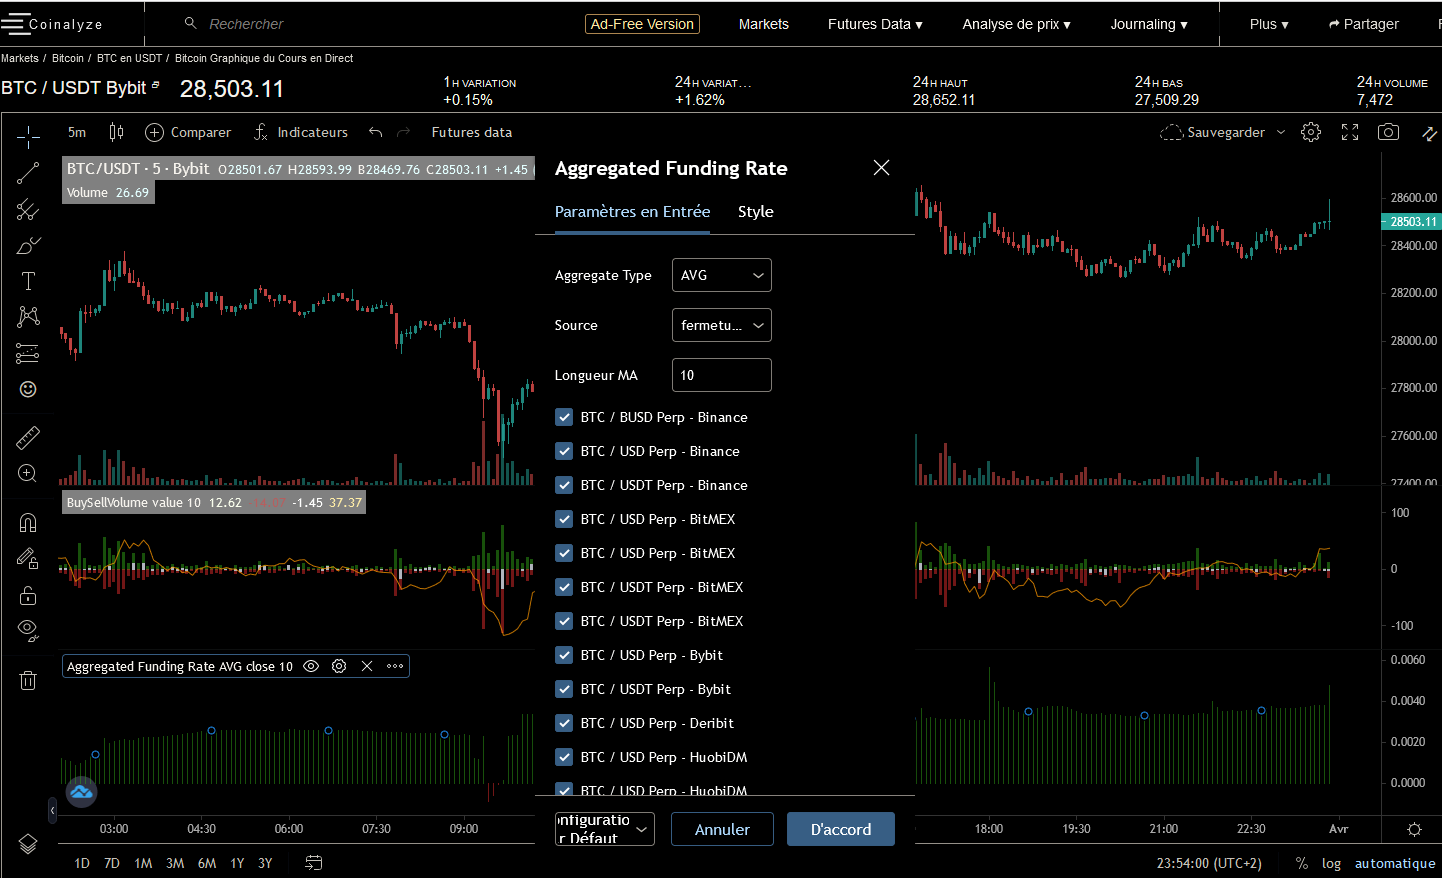Expand the Futures Data menu
1442x878 pixels.
(x=875, y=24)
